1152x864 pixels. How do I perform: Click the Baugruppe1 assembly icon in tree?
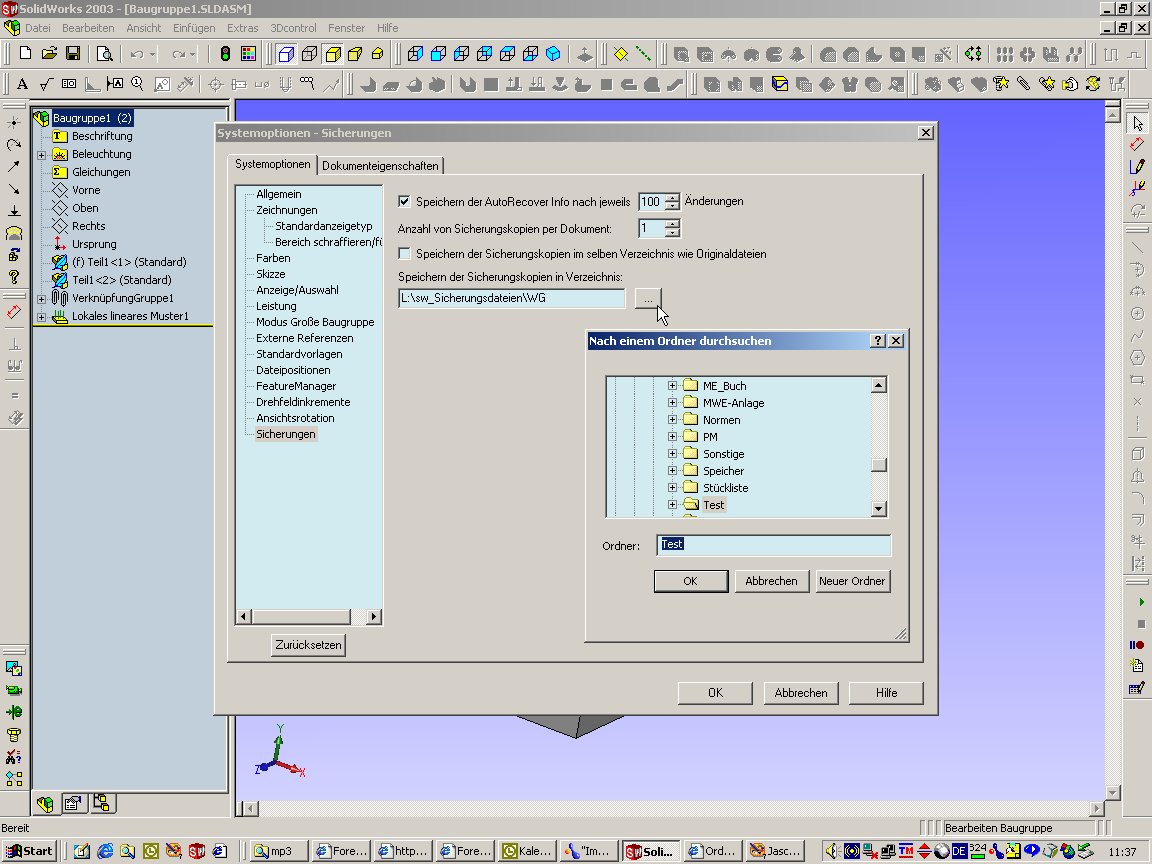(41, 118)
